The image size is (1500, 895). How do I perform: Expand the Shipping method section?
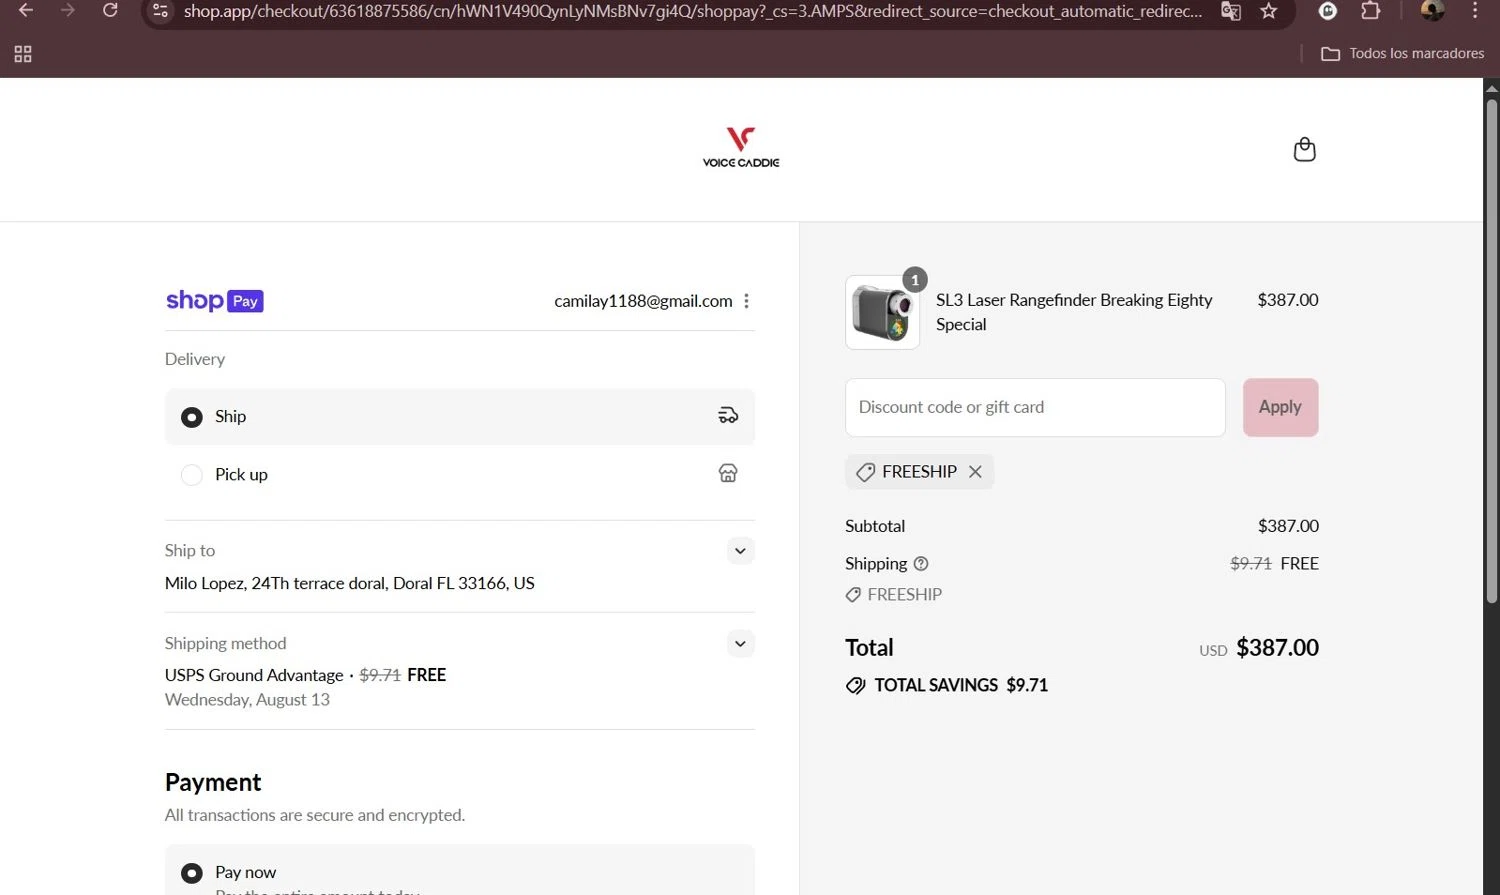click(x=740, y=644)
